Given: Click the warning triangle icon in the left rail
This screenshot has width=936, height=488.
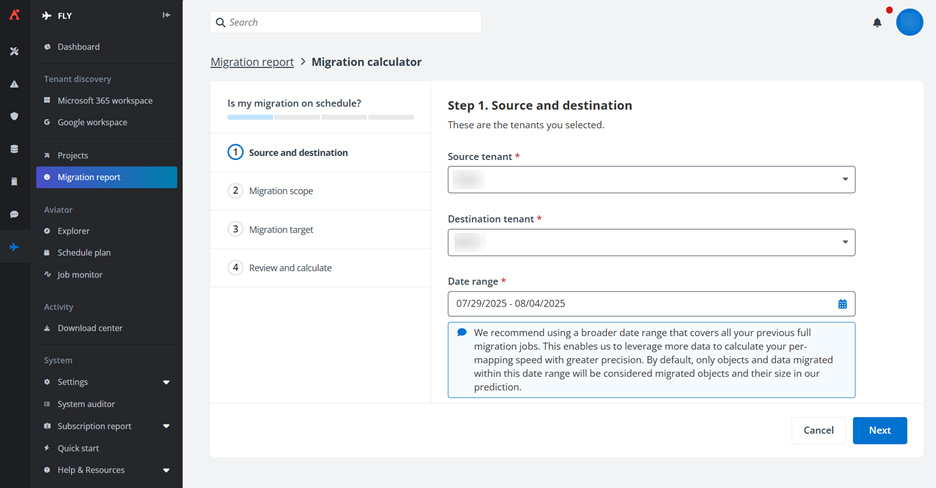Looking at the screenshot, I should tap(14, 84).
